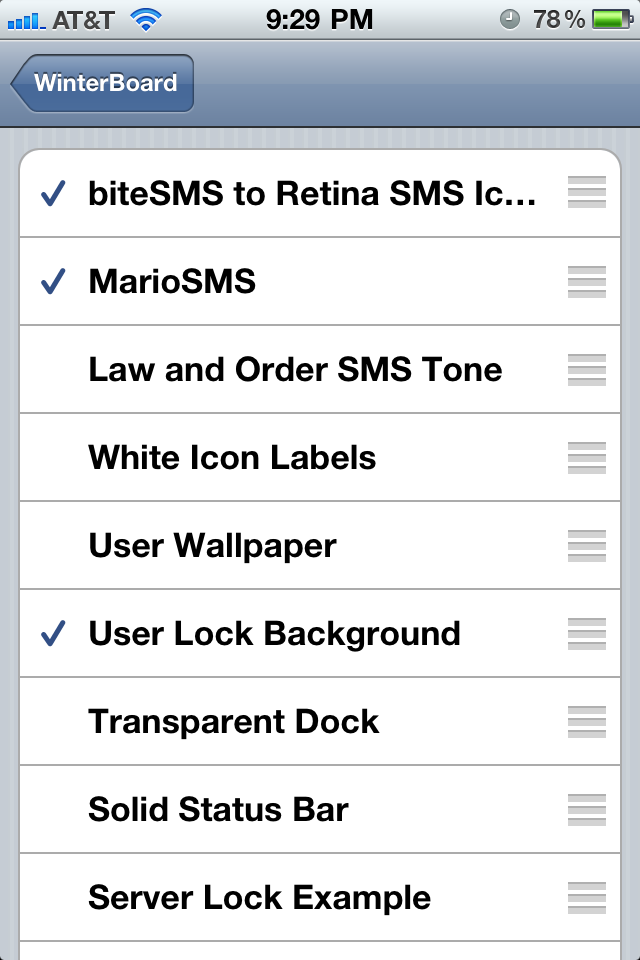Tap reorder handle beside User Wallpaper
The width and height of the screenshot is (640, 960).
pyautogui.click(x=587, y=546)
